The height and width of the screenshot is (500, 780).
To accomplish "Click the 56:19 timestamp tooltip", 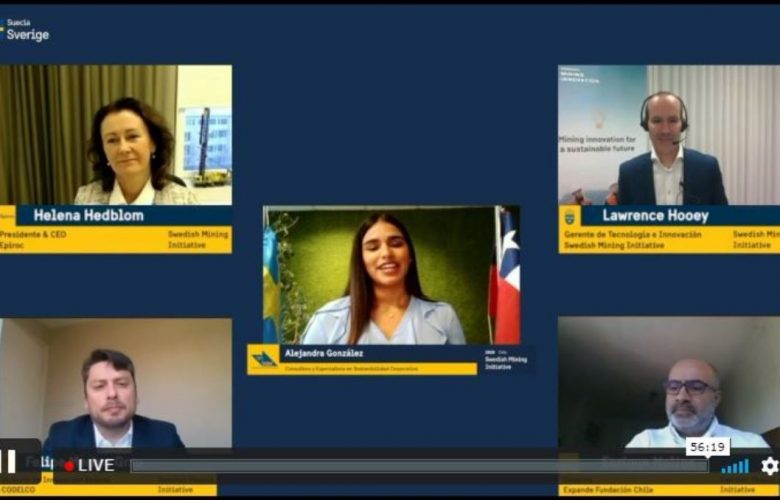I will click(707, 447).
